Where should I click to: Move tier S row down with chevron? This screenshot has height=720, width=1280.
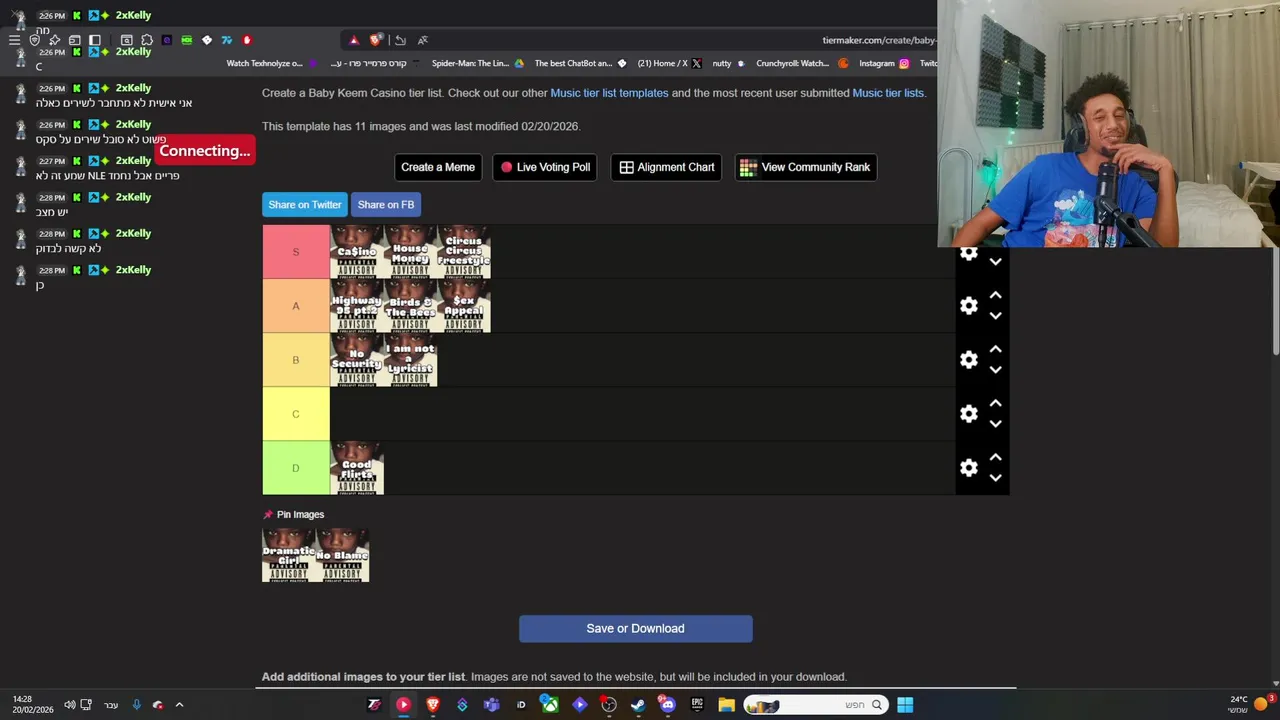[x=995, y=262]
